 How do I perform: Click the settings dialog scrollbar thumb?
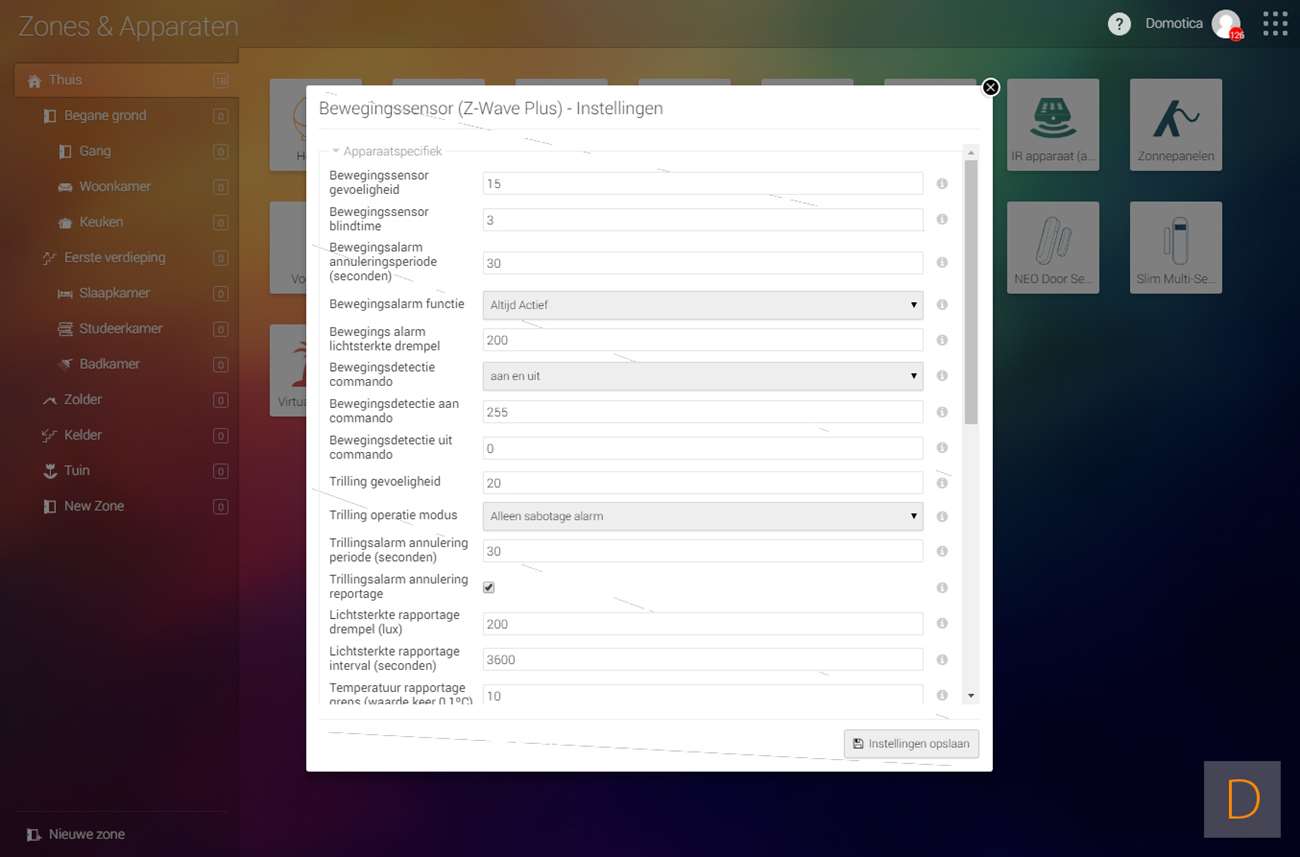coord(970,292)
